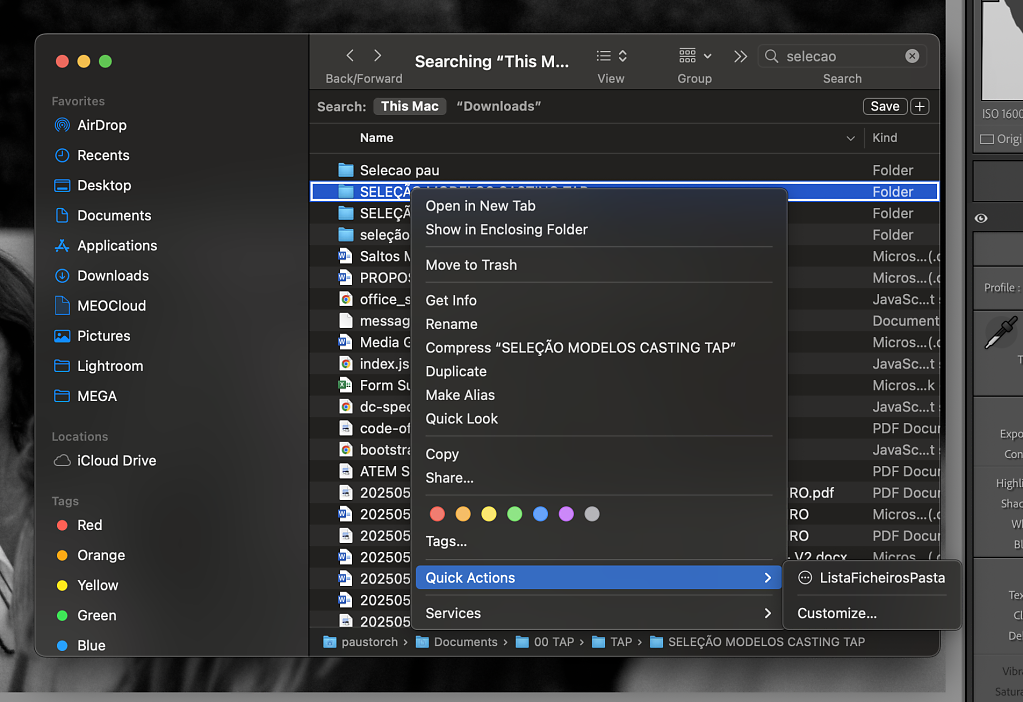Click the Back arrow in Finder toolbar
Image resolution: width=1023 pixels, height=702 pixels.
coord(350,56)
